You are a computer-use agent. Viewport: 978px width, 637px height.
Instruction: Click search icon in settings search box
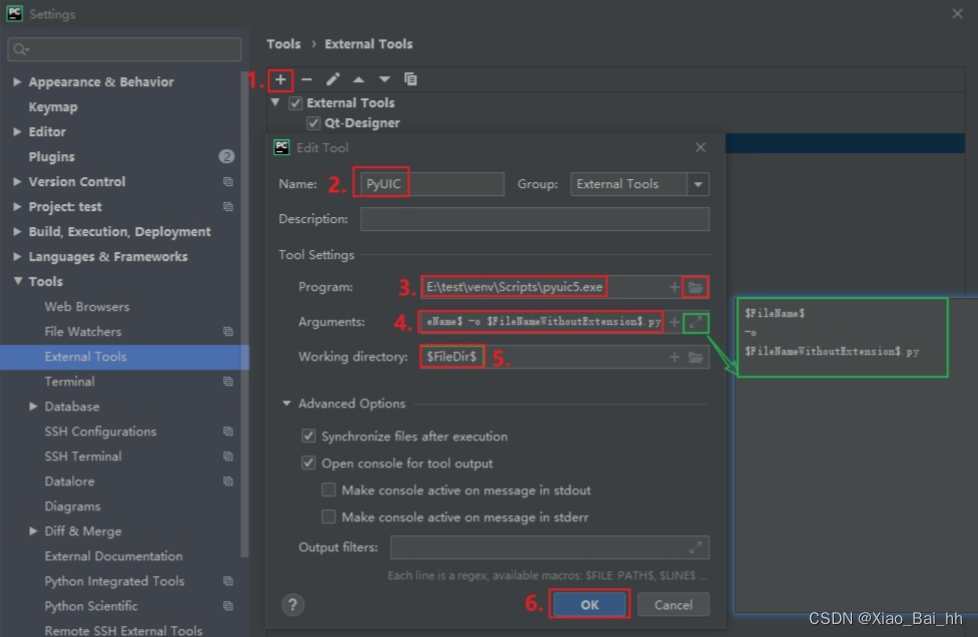coord(21,49)
